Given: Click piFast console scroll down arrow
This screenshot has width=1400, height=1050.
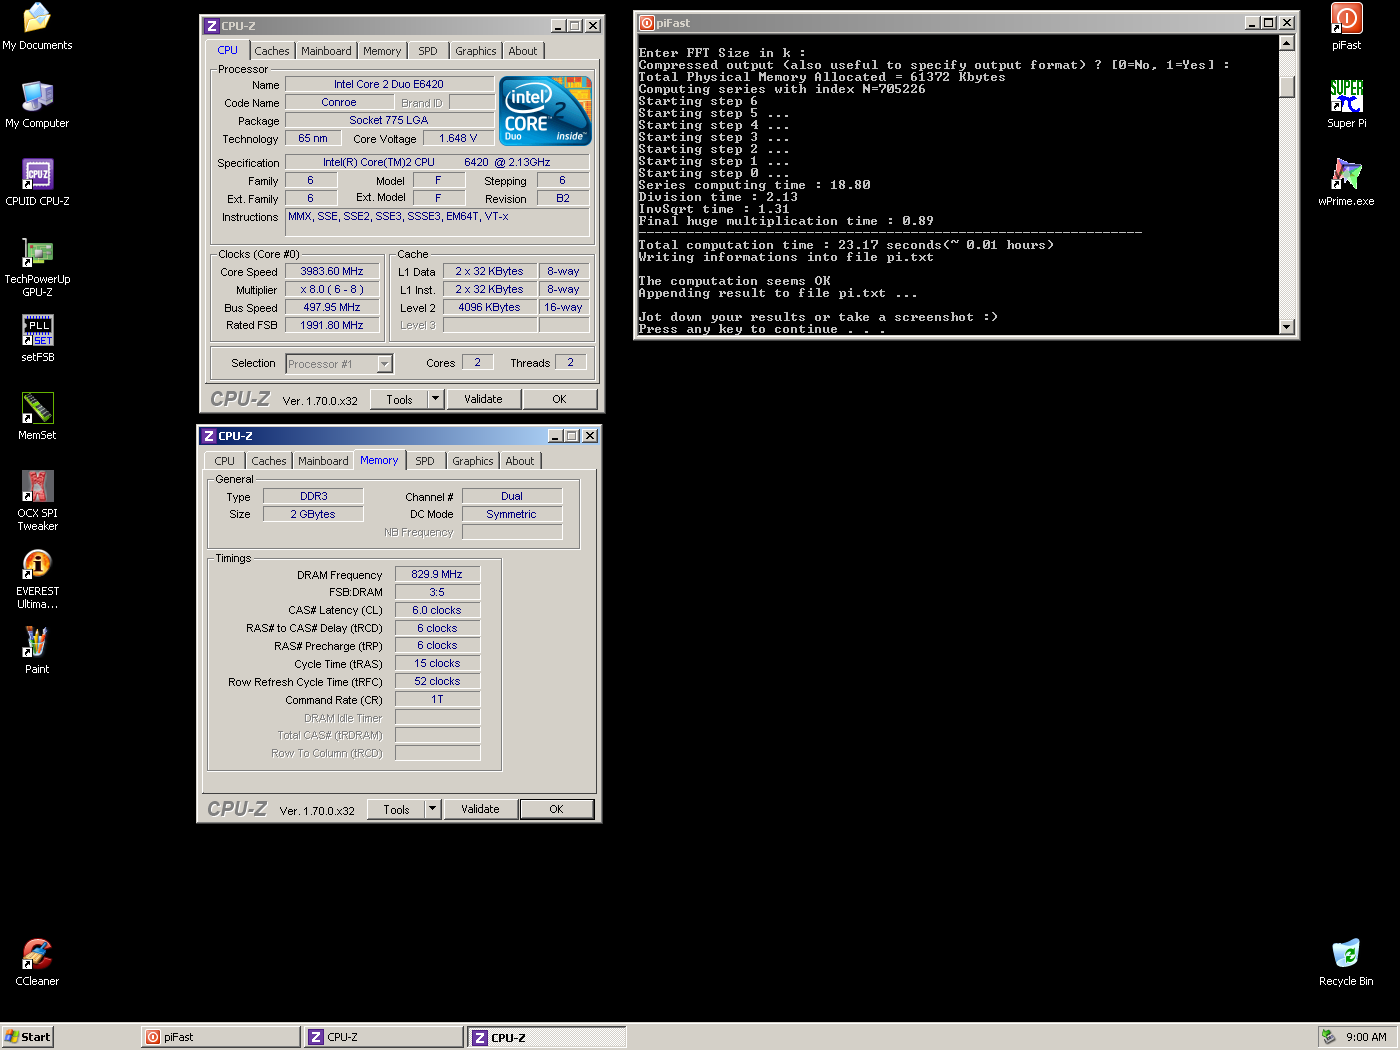Looking at the screenshot, I should click(x=1287, y=327).
